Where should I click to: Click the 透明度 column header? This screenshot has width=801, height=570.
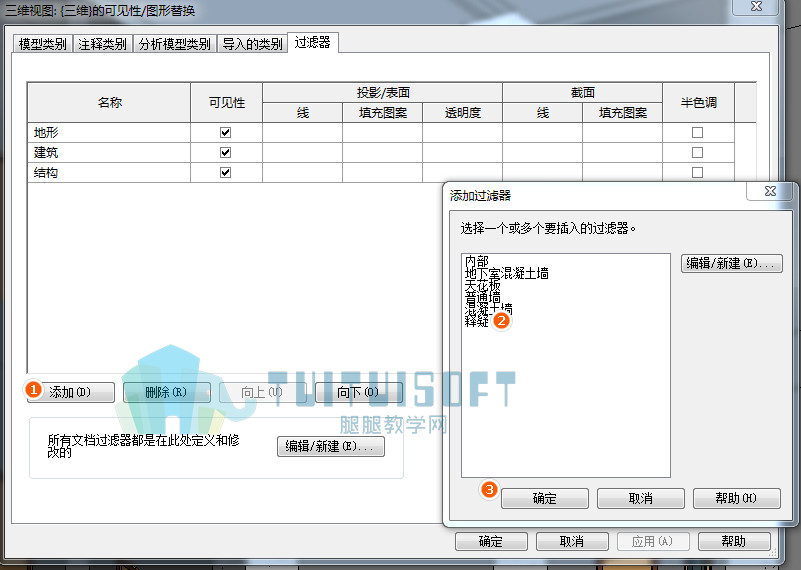coord(462,113)
